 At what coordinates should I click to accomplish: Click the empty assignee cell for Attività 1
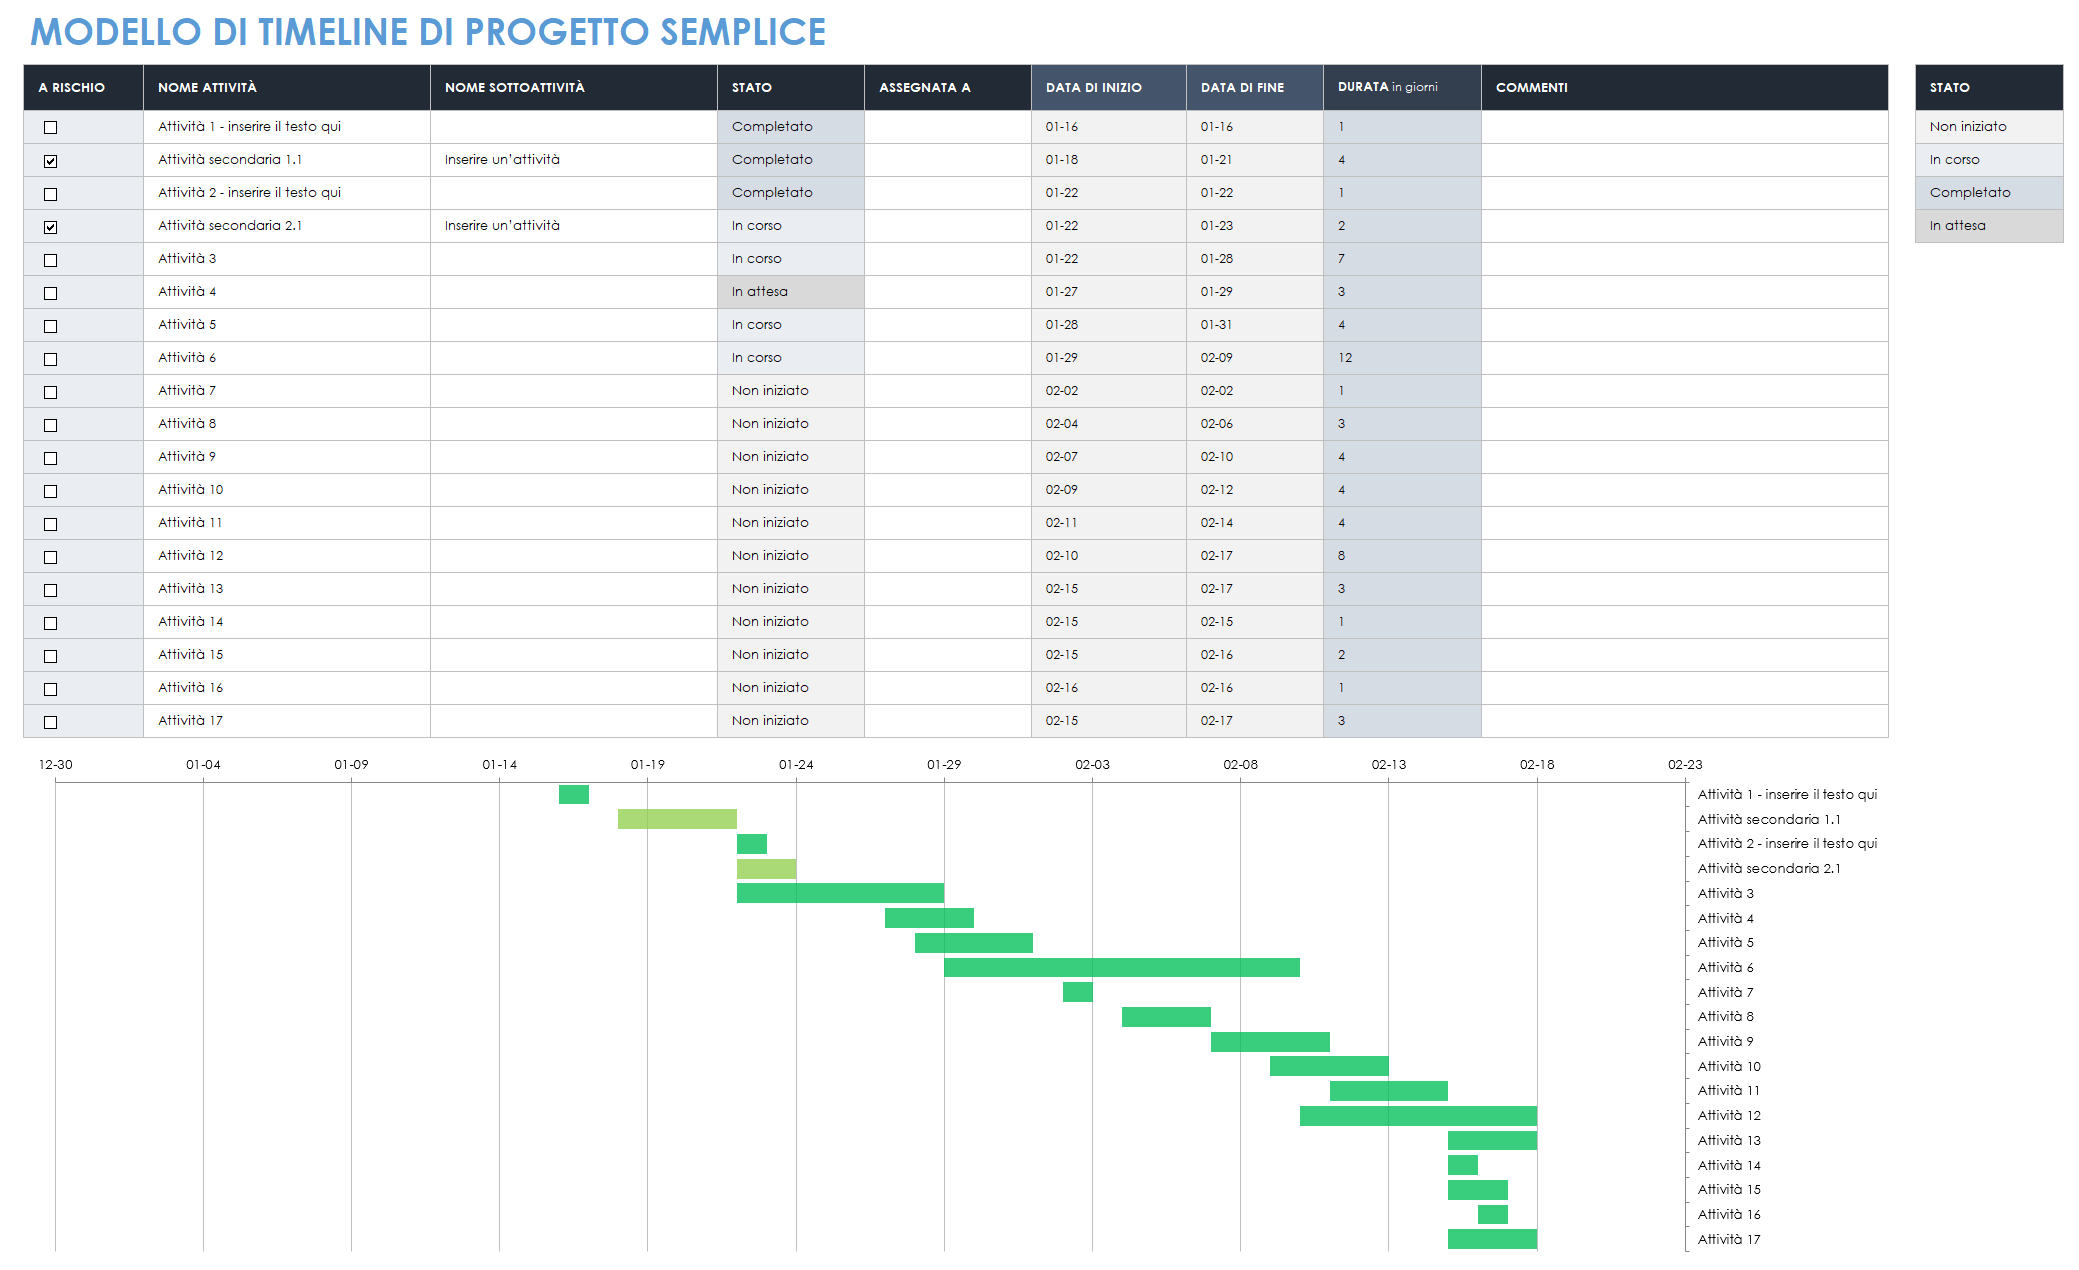(948, 127)
